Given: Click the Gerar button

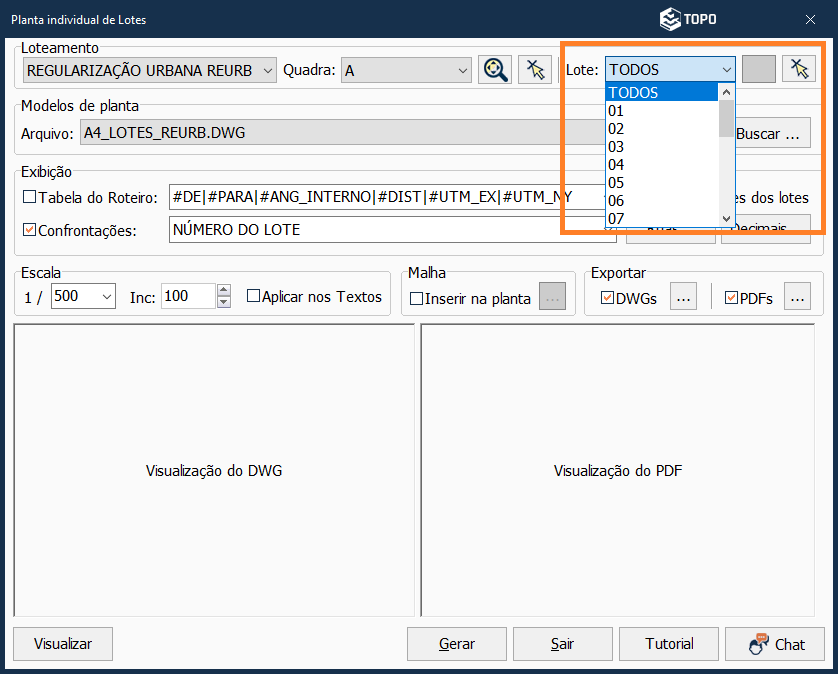Looking at the screenshot, I should click(x=457, y=644).
